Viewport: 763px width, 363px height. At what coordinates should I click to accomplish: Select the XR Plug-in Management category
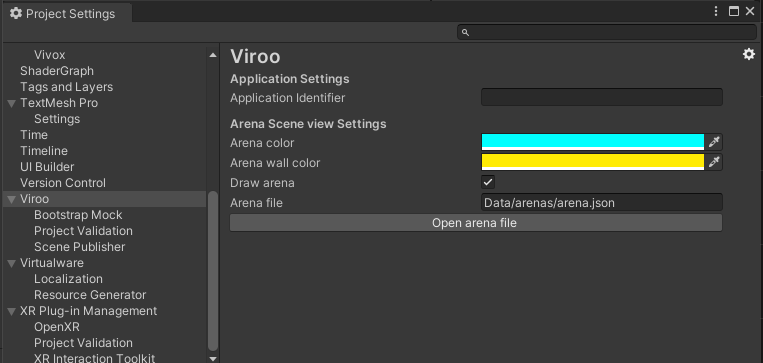click(89, 311)
